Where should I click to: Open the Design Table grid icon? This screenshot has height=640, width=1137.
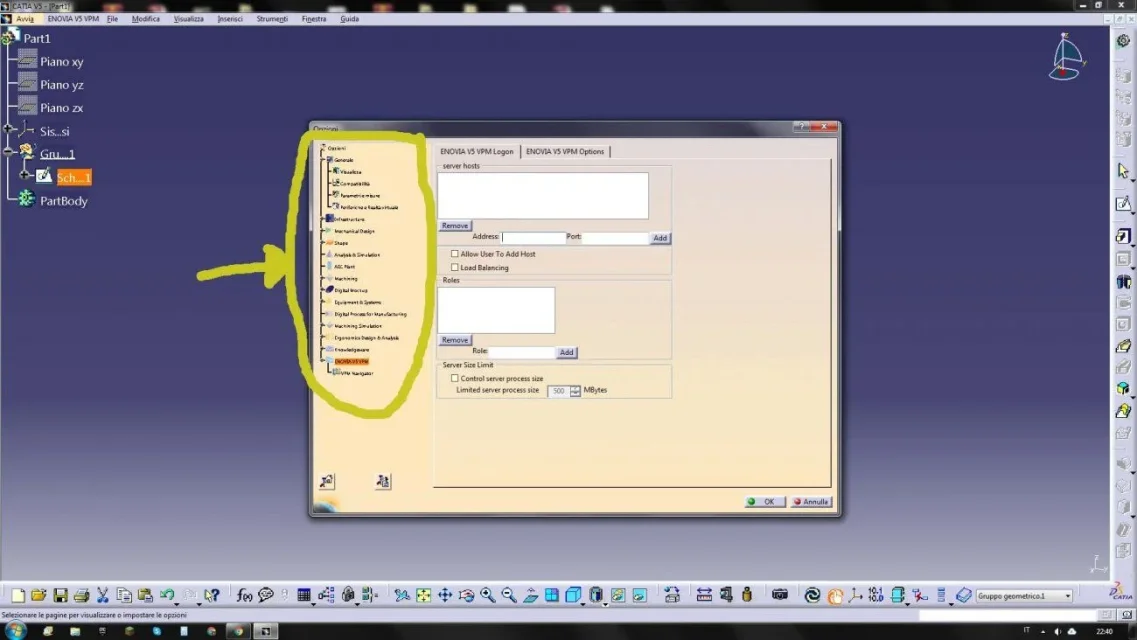tap(303, 595)
